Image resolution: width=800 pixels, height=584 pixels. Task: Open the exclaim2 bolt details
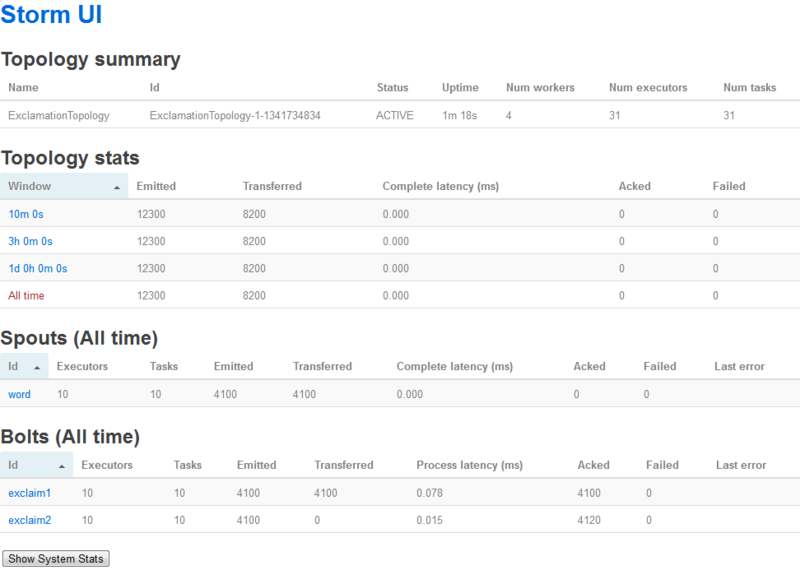(x=29, y=520)
